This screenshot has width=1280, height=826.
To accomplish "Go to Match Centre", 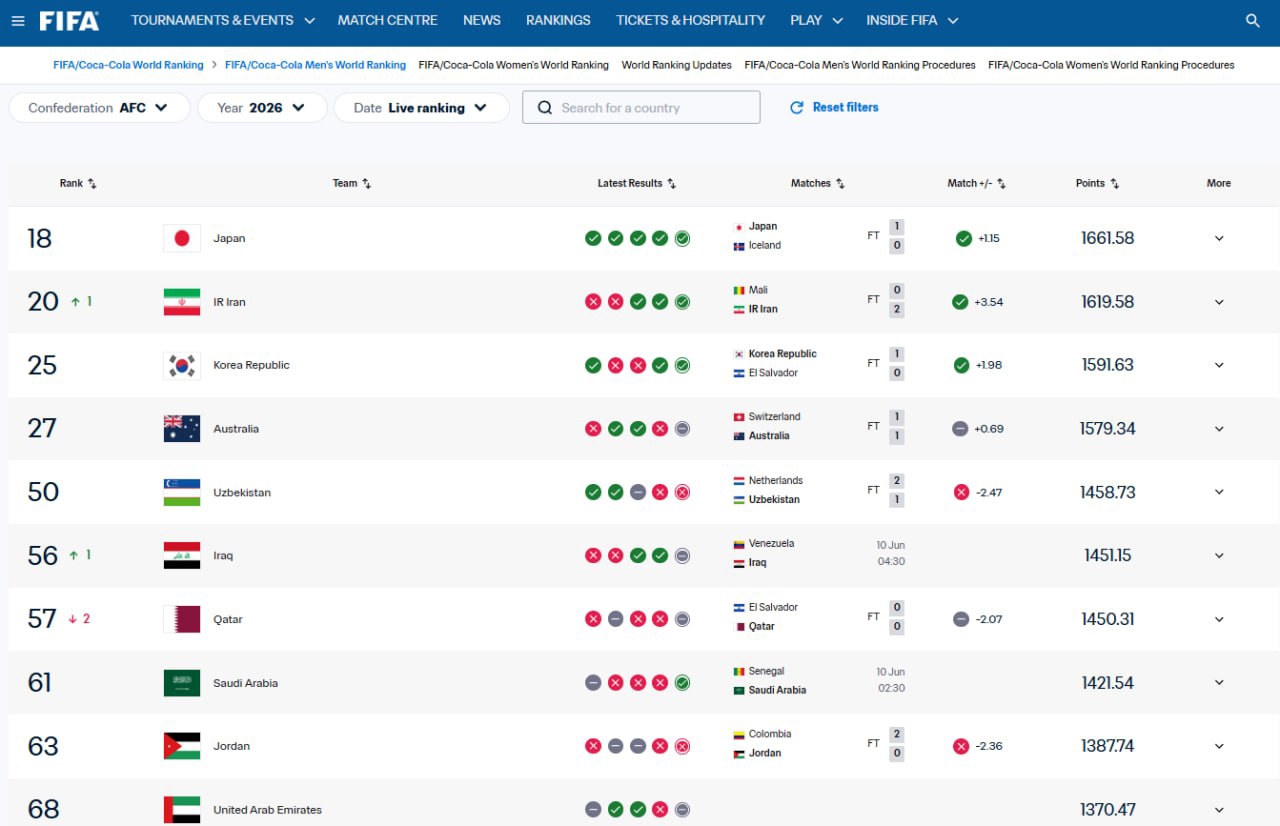I will click(388, 20).
